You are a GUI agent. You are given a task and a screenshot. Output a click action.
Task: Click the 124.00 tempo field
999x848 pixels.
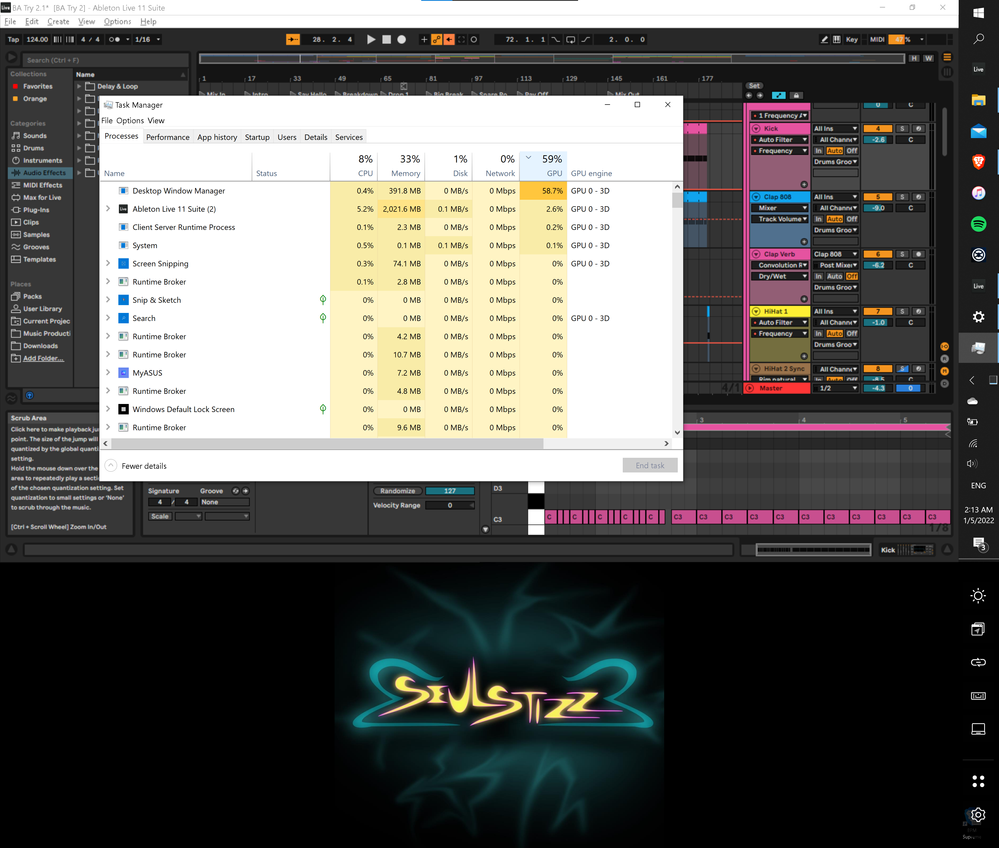[x=37, y=40]
